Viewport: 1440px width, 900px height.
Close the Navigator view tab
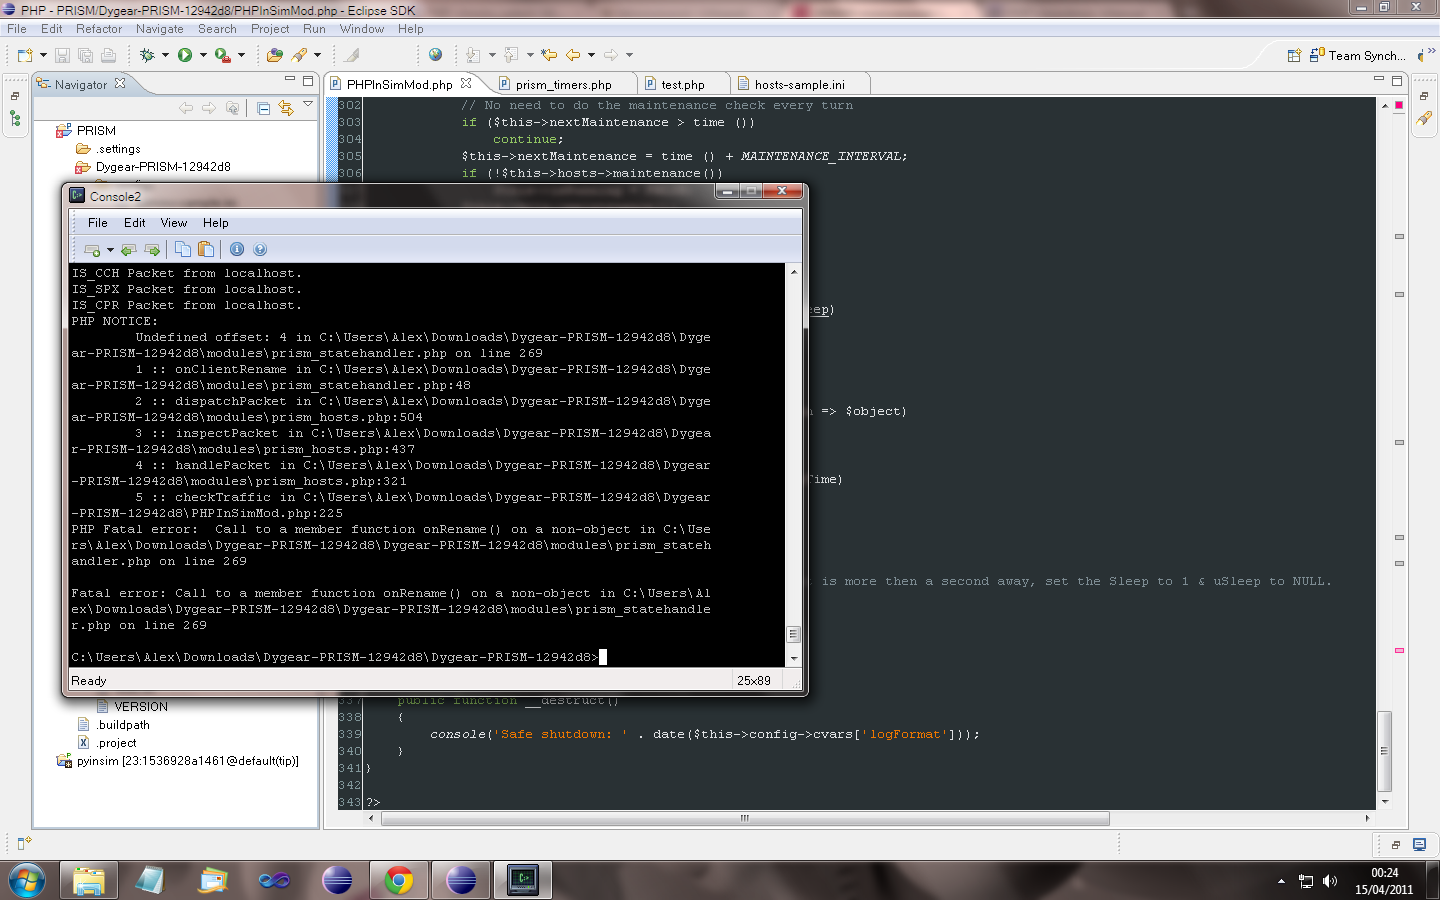pos(120,84)
